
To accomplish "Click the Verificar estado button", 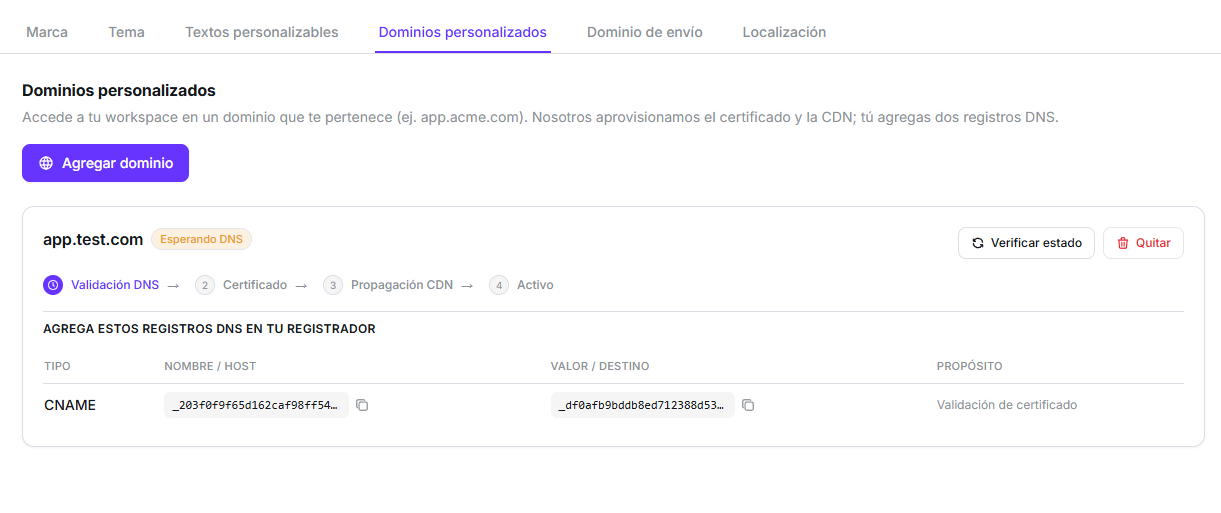I will [x=1026, y=243].
